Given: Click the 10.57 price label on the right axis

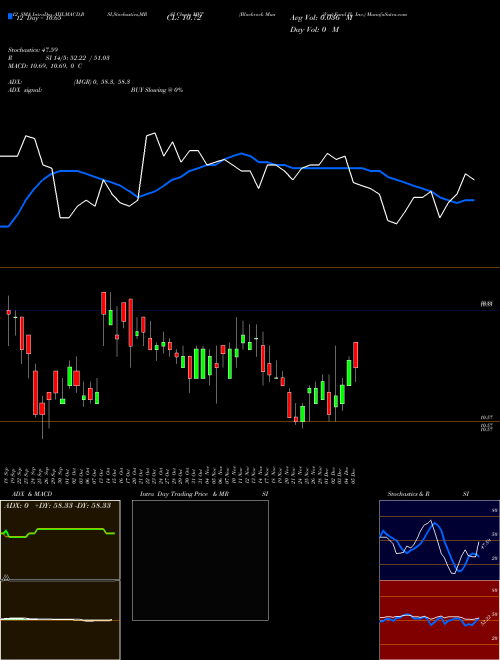Looking at the screenshot, I should pyautogui.click(x=486, y=417).
